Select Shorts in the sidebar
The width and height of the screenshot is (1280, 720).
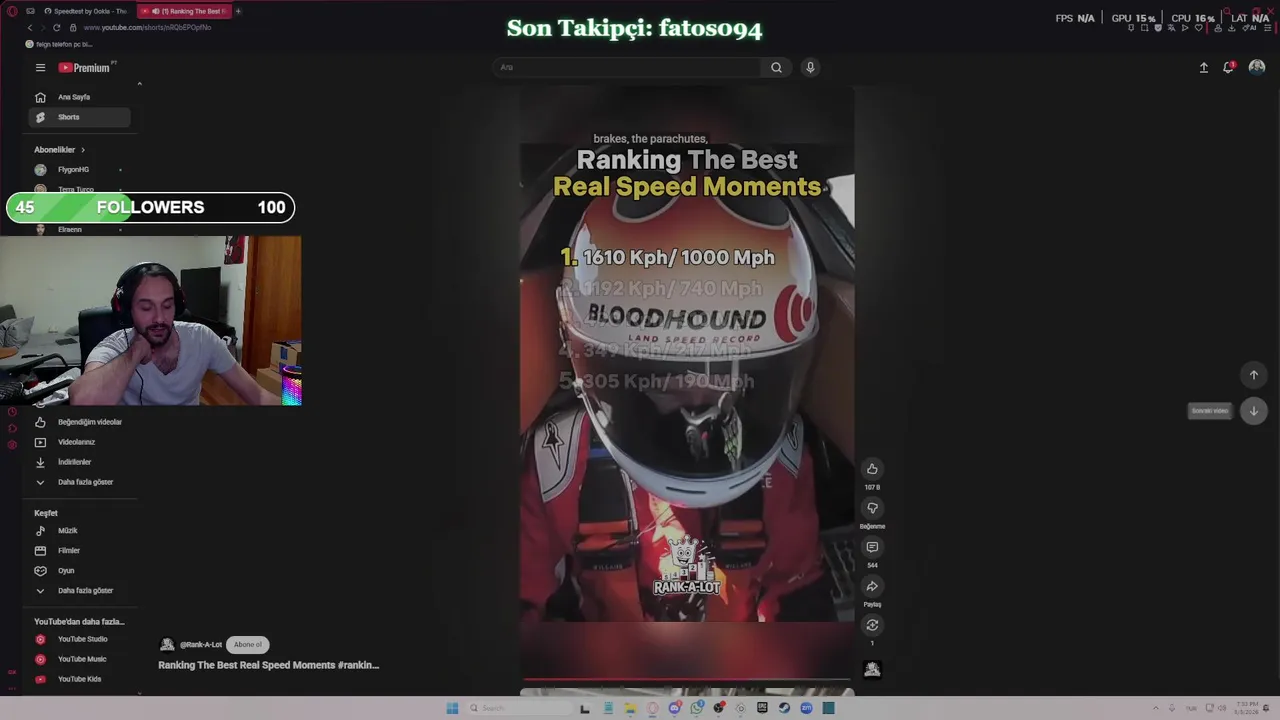pyautogui.click(x=80, y=117)
